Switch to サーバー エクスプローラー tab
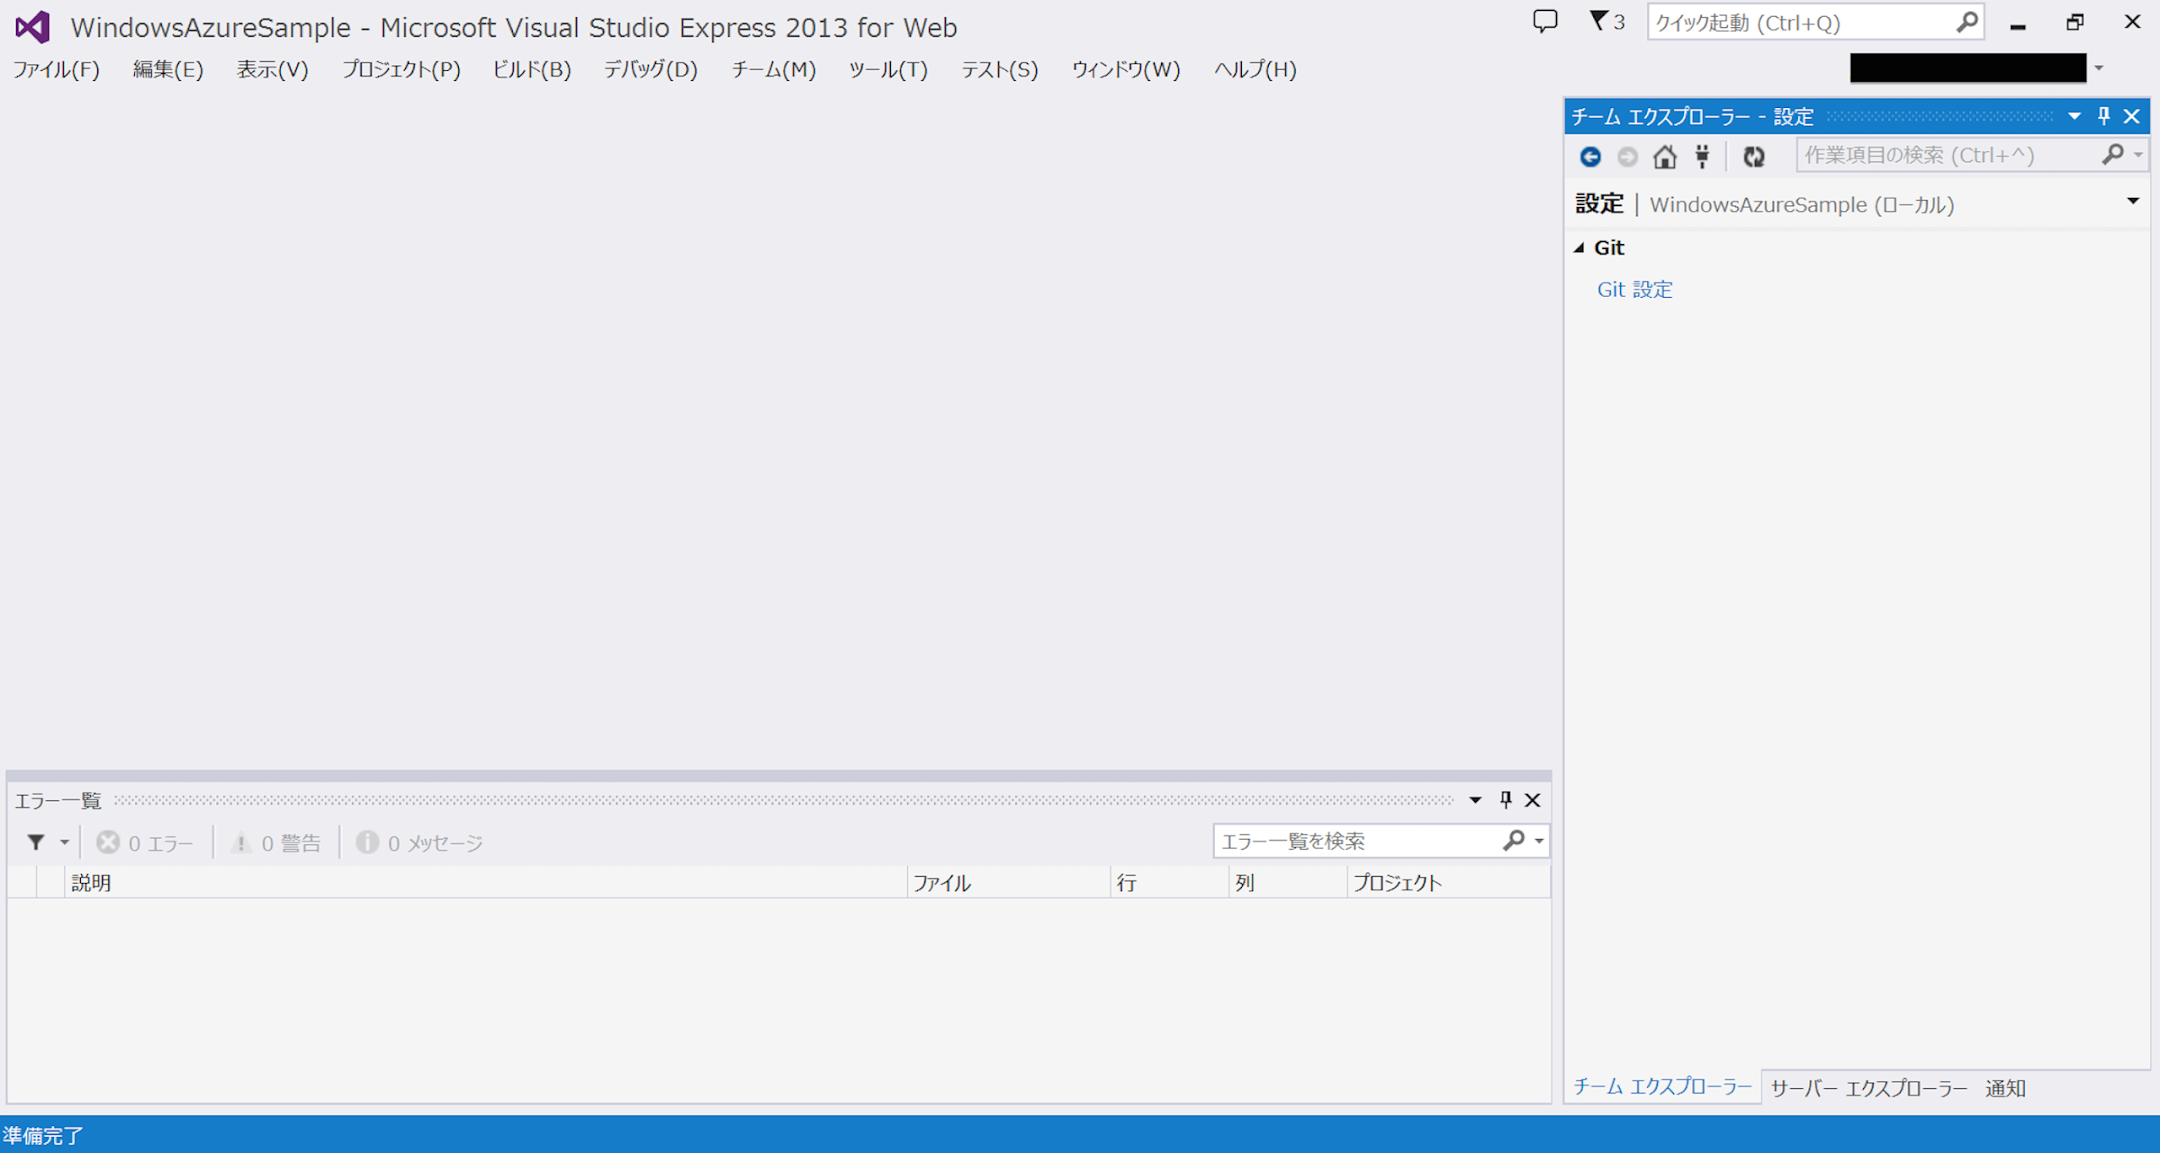The image size is (2160, 1153). point(1868,1088)
